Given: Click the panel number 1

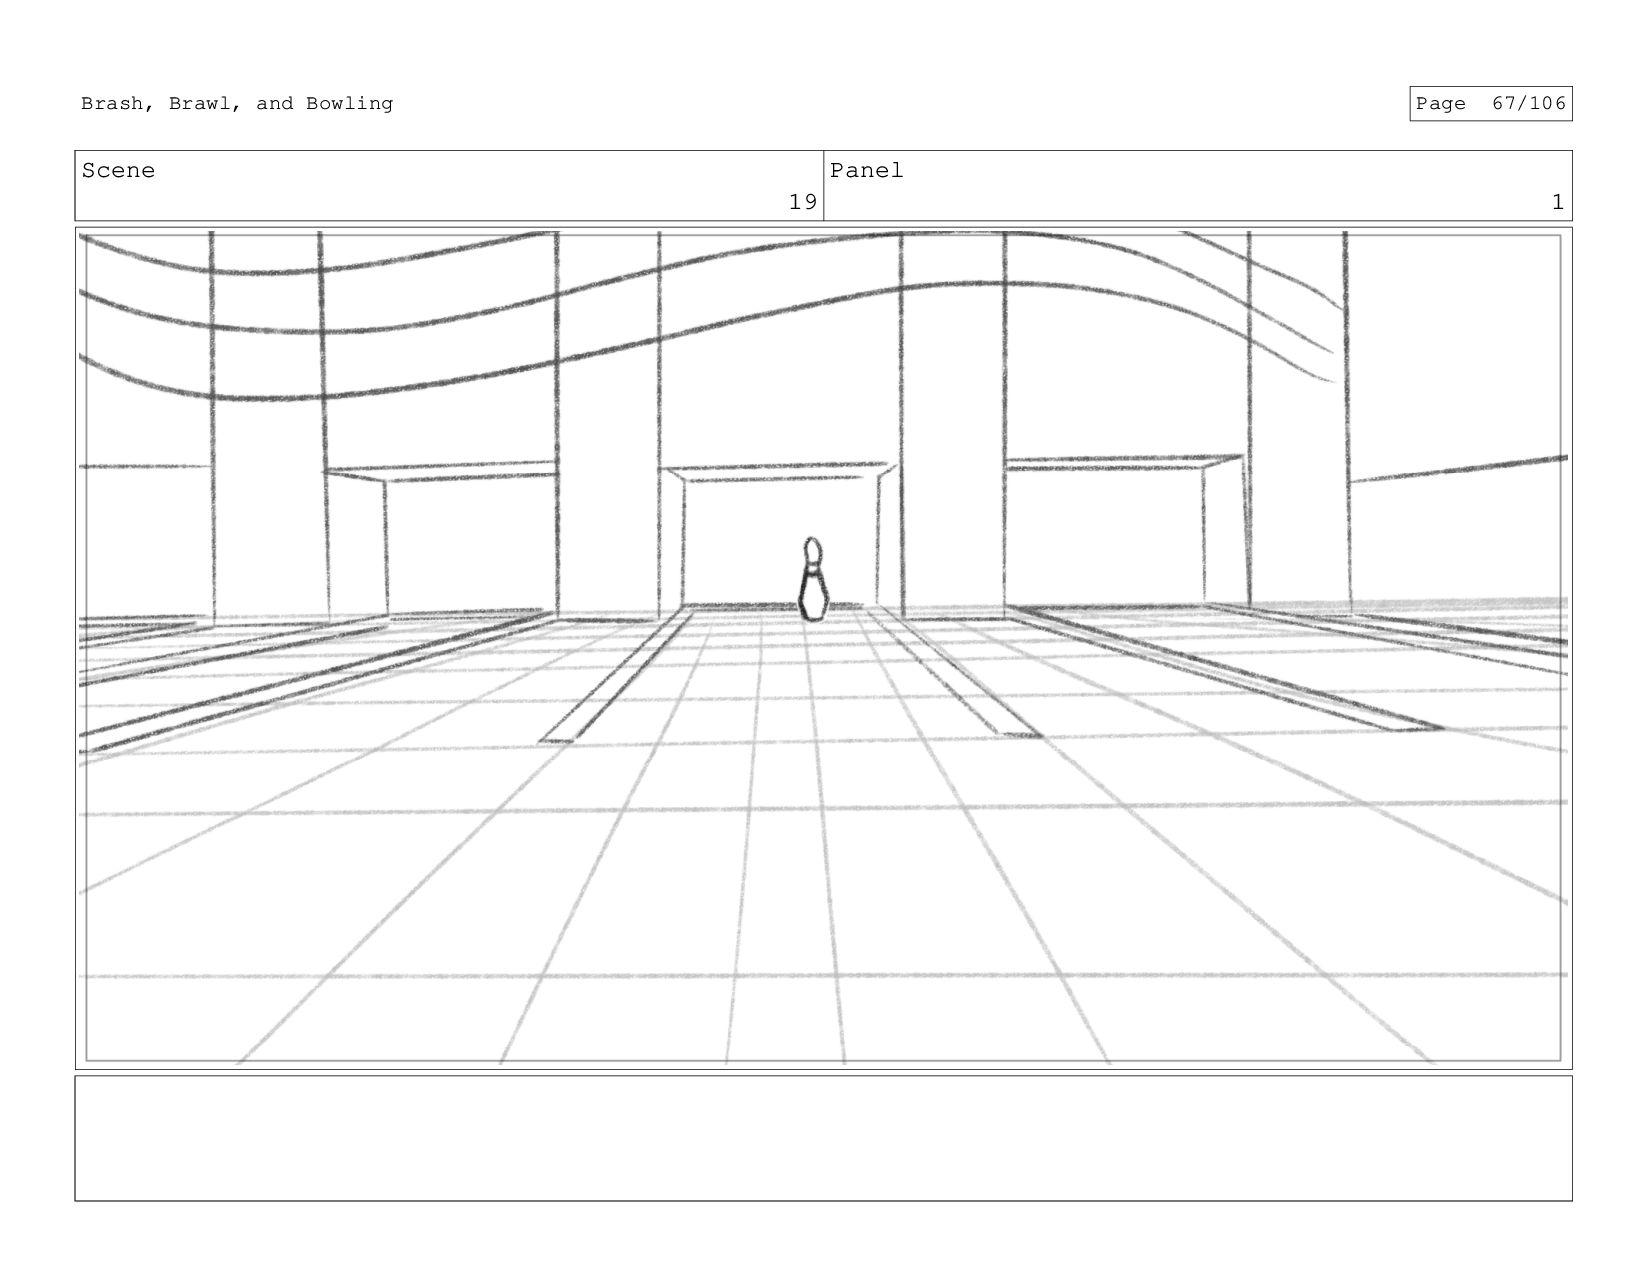Looking at the screenshot, I should point(1557,203).
